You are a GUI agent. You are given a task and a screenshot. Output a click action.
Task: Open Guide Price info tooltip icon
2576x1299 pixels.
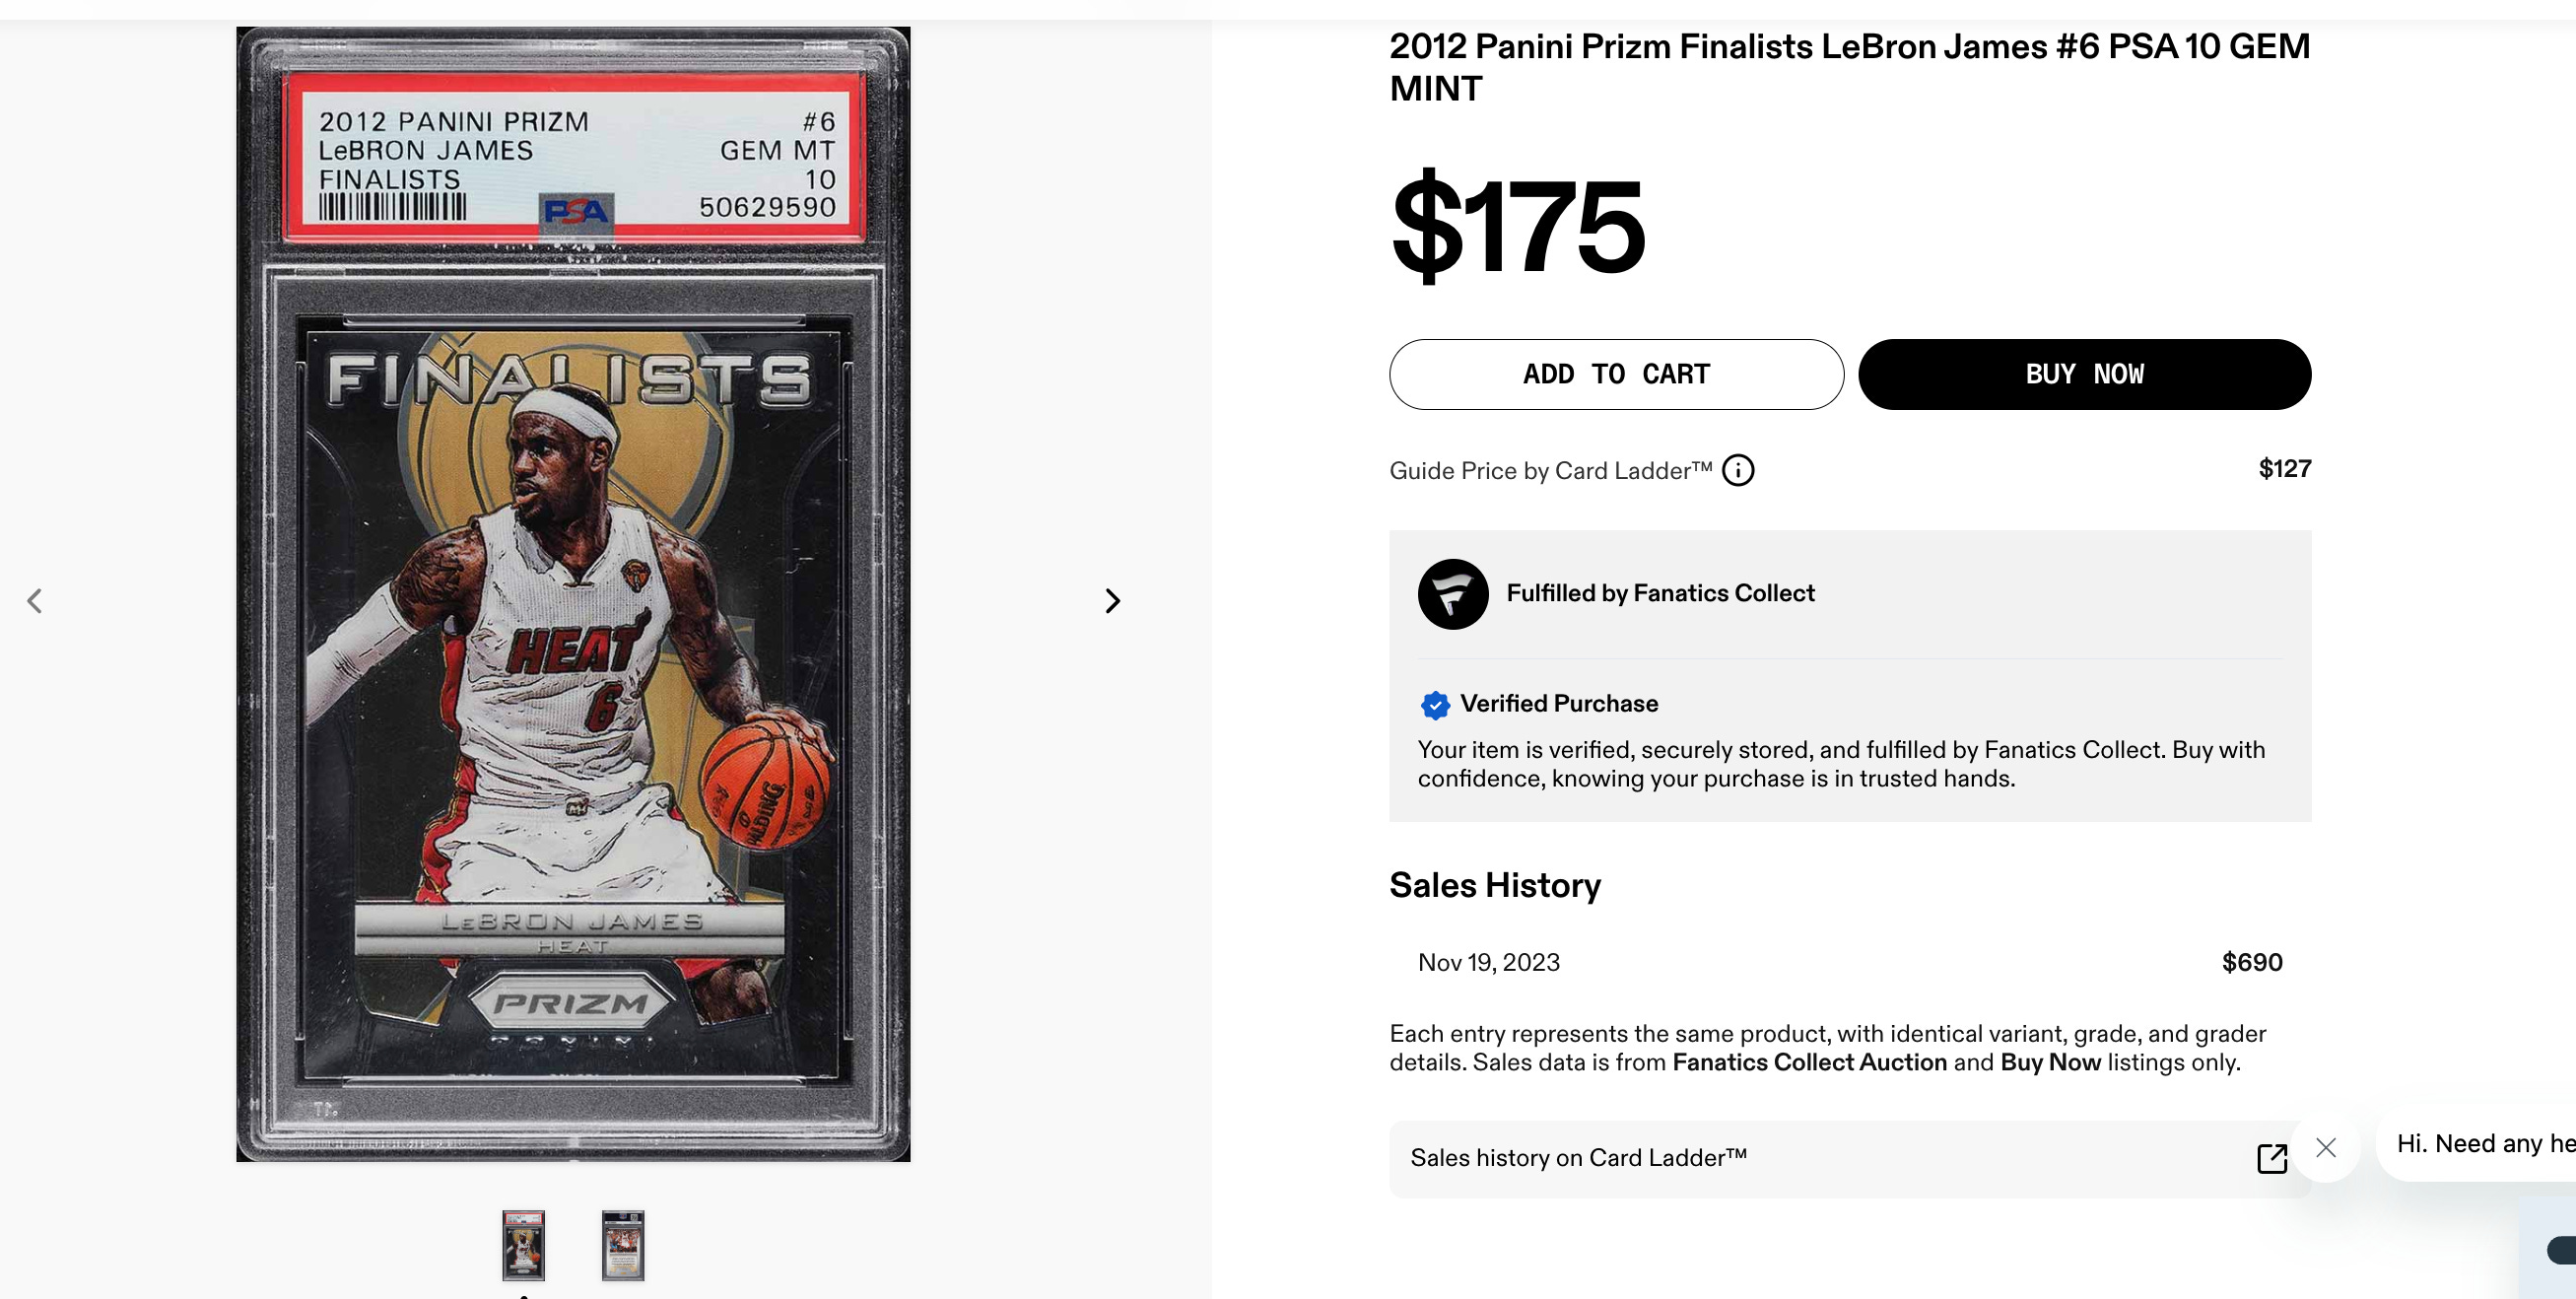(x=1738, y=470)
